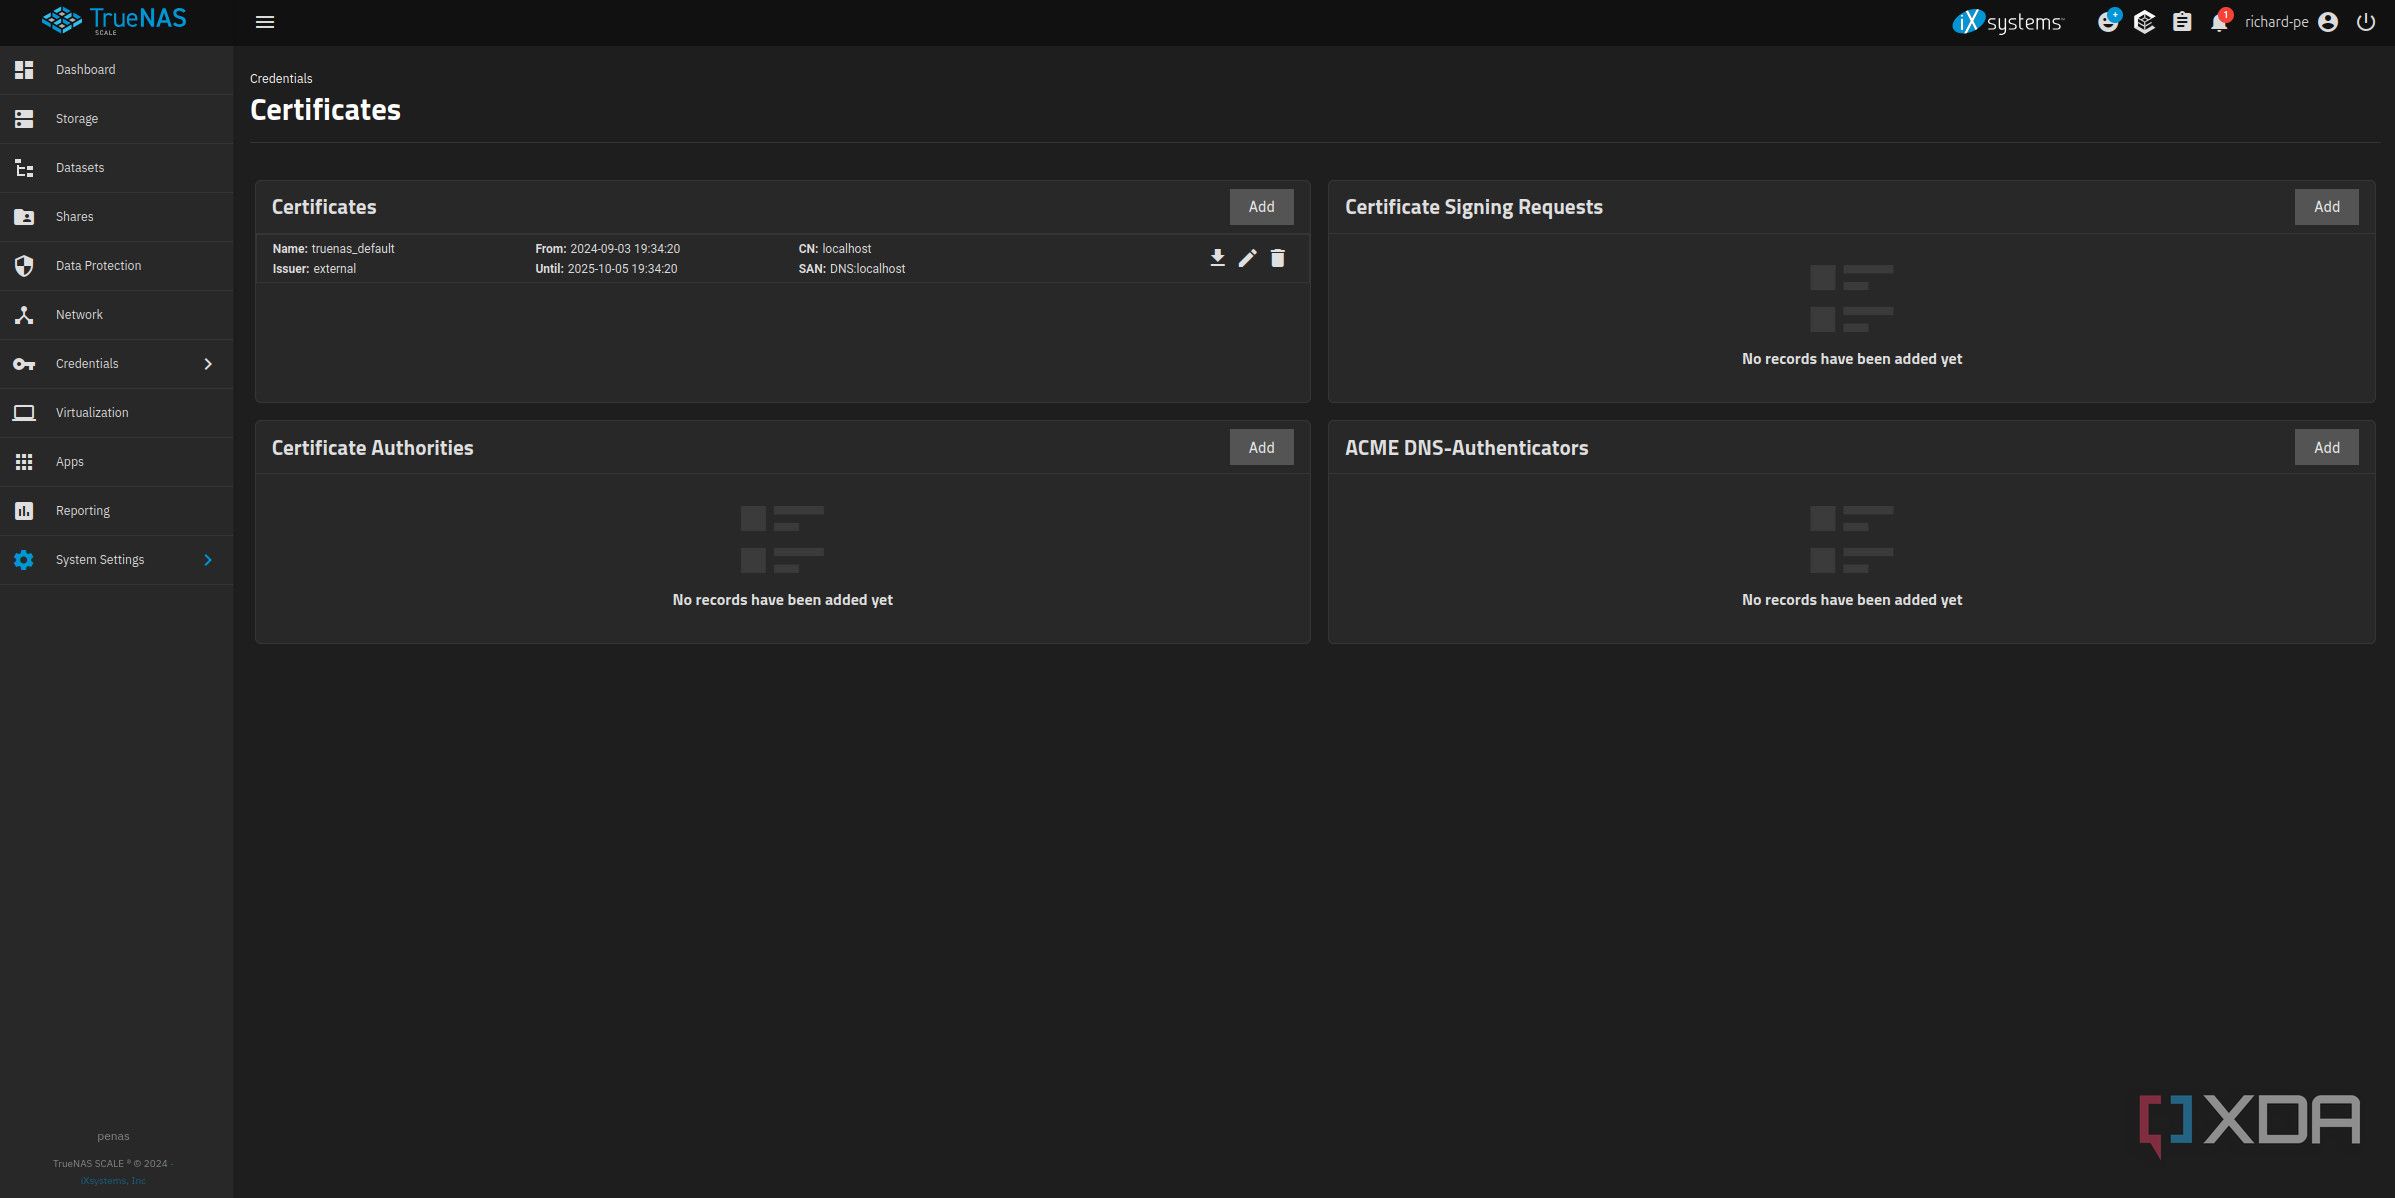Edit the truenas_default certificate

pyautogui.click(x=1247, y=258)
